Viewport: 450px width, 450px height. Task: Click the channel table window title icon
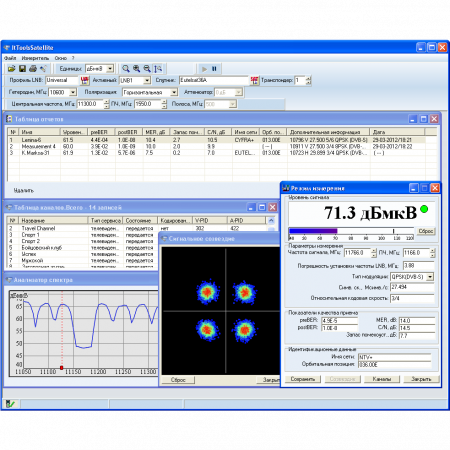pos(9,207)
